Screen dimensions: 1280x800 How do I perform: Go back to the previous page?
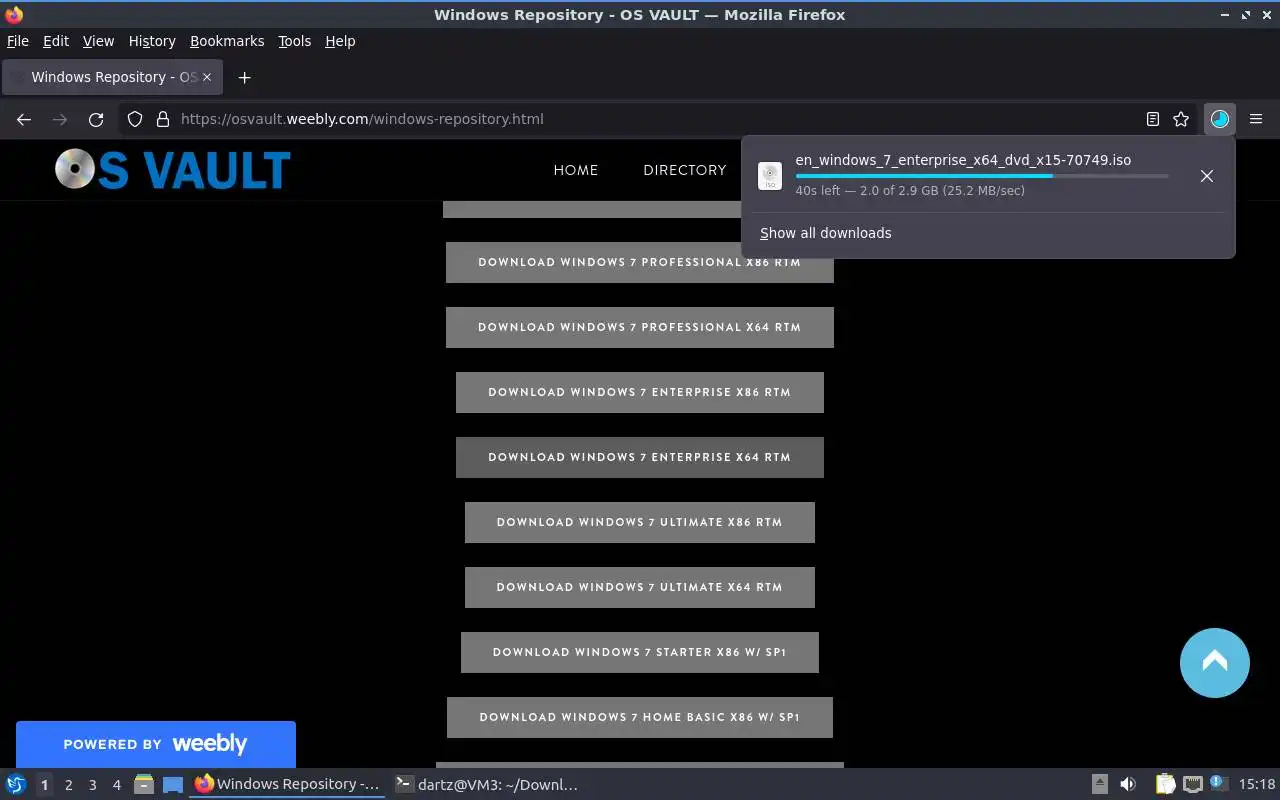[x=24, y=119]
